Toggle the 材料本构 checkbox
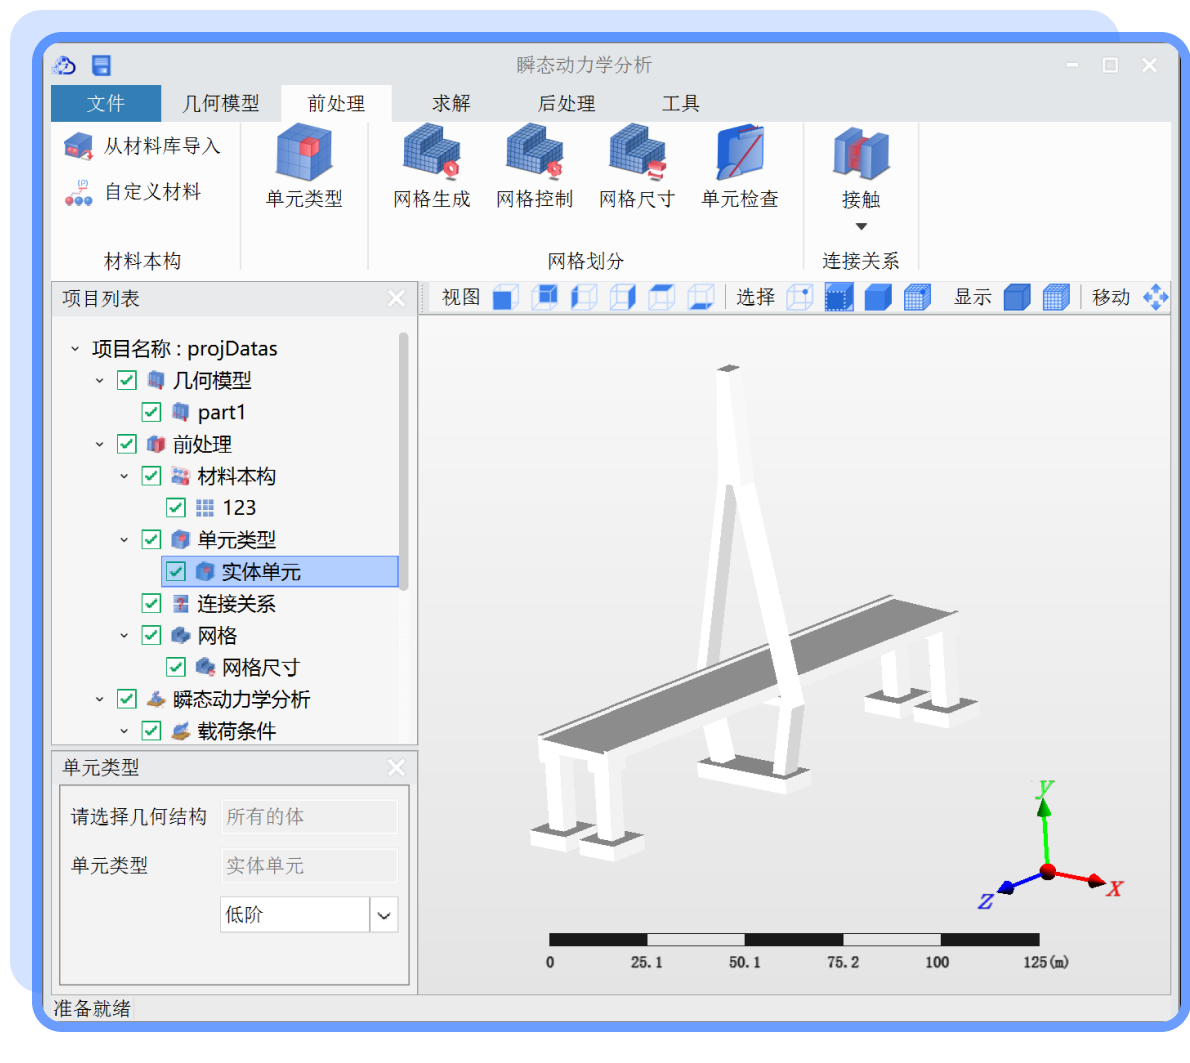The image size is (1190, 1063). pyautogui.click(x=151, y=476)
